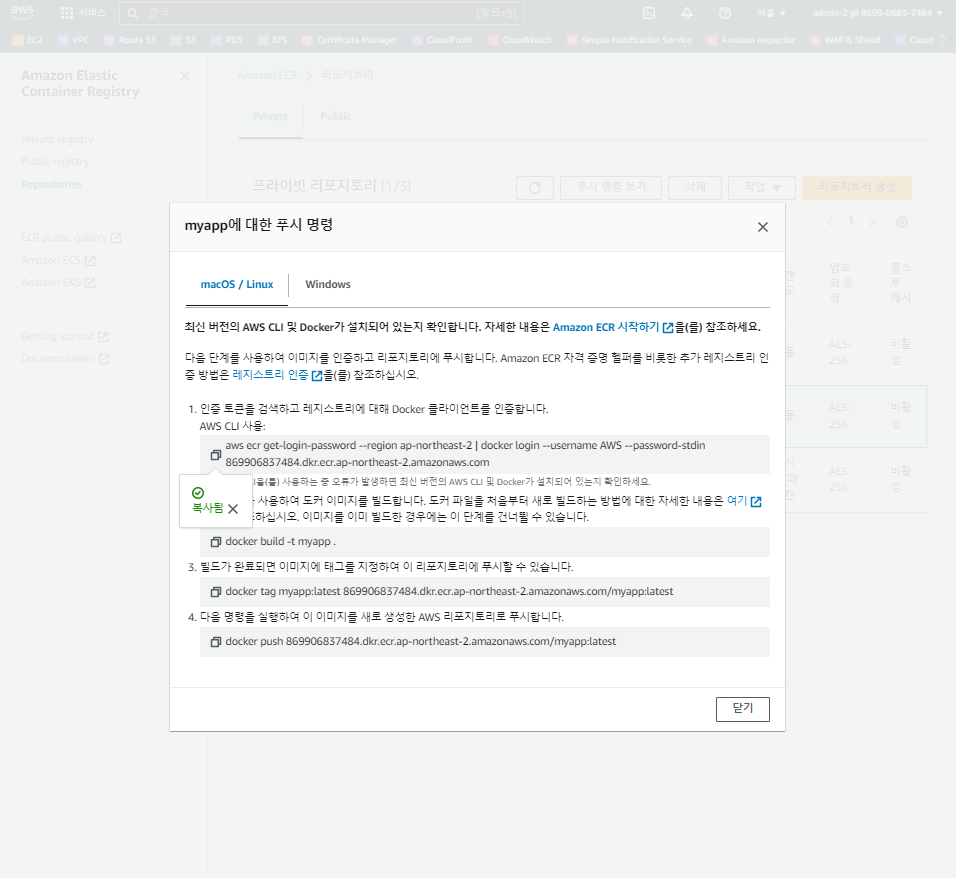This screenshot has height=878, width=956.
Task: Open Documentation external link
Action: point(65,359)
